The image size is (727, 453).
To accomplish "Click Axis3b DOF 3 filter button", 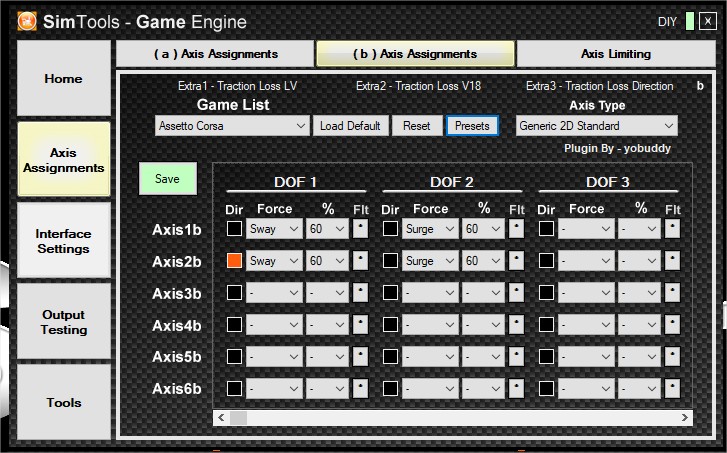I will (x=672, y=293).
